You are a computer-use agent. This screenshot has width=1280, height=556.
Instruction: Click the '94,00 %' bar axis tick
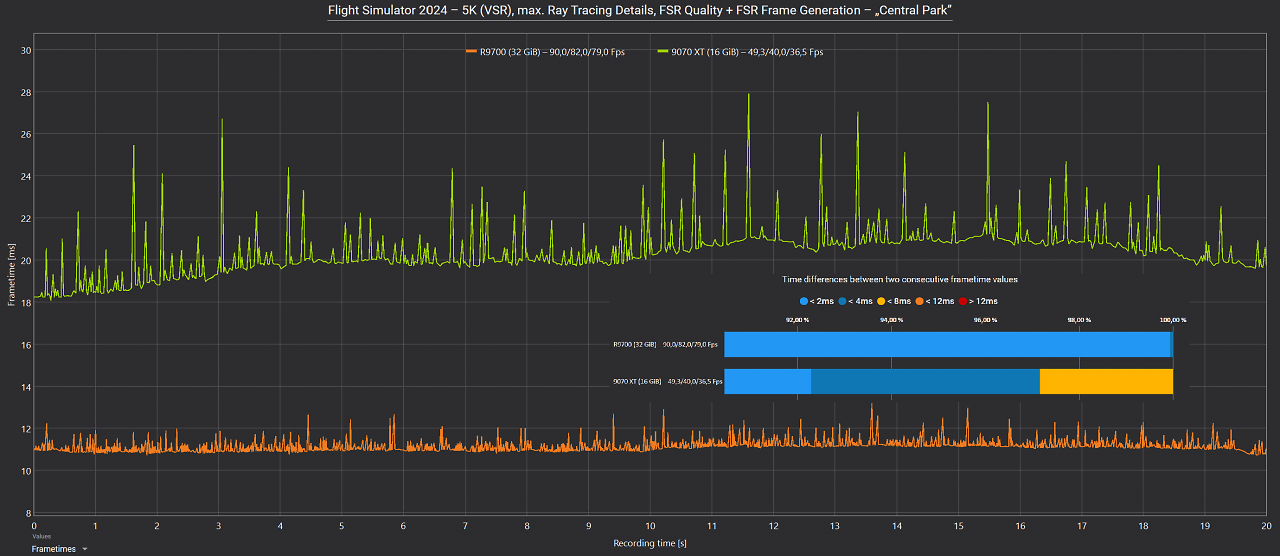[x=891, y=320]
